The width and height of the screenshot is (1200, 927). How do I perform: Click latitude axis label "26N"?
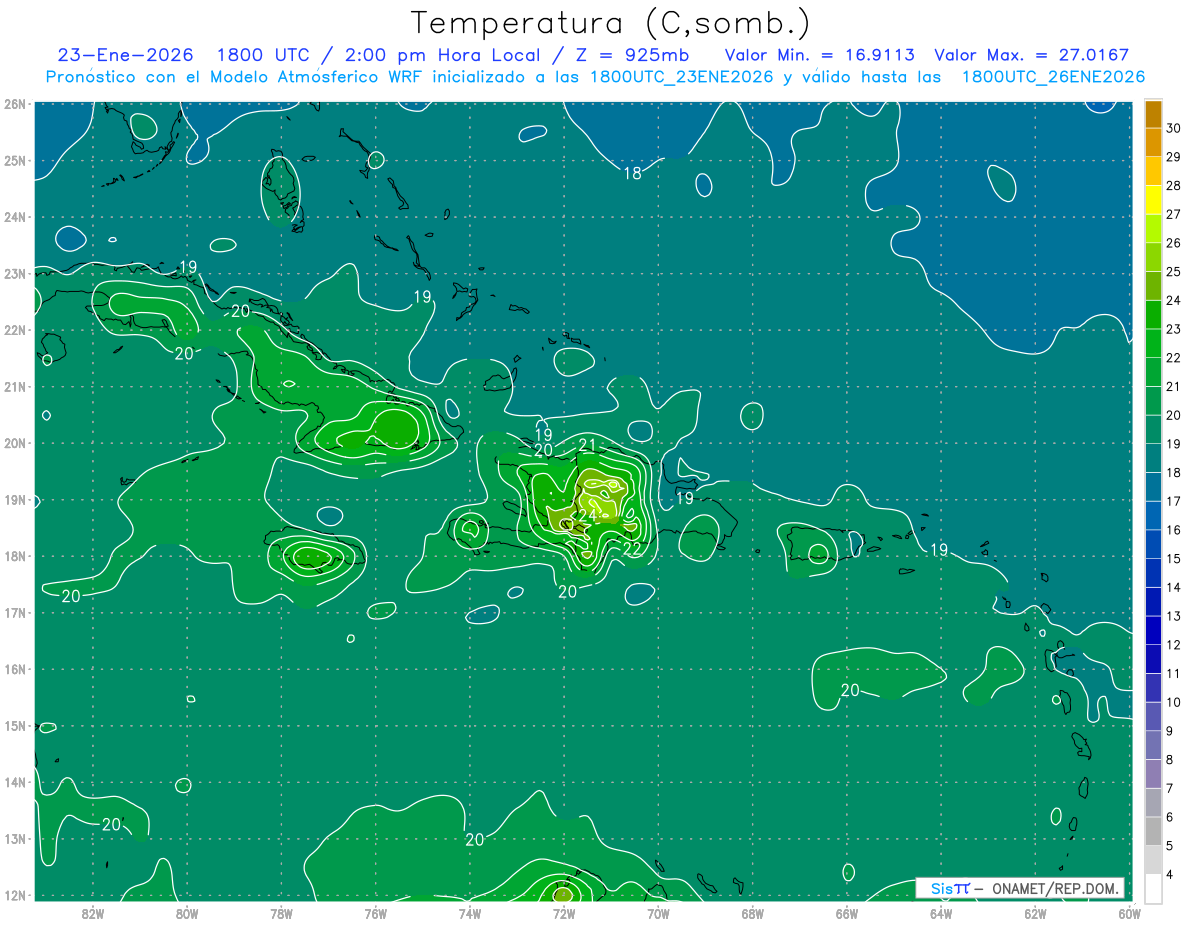[x=14, y=104]
